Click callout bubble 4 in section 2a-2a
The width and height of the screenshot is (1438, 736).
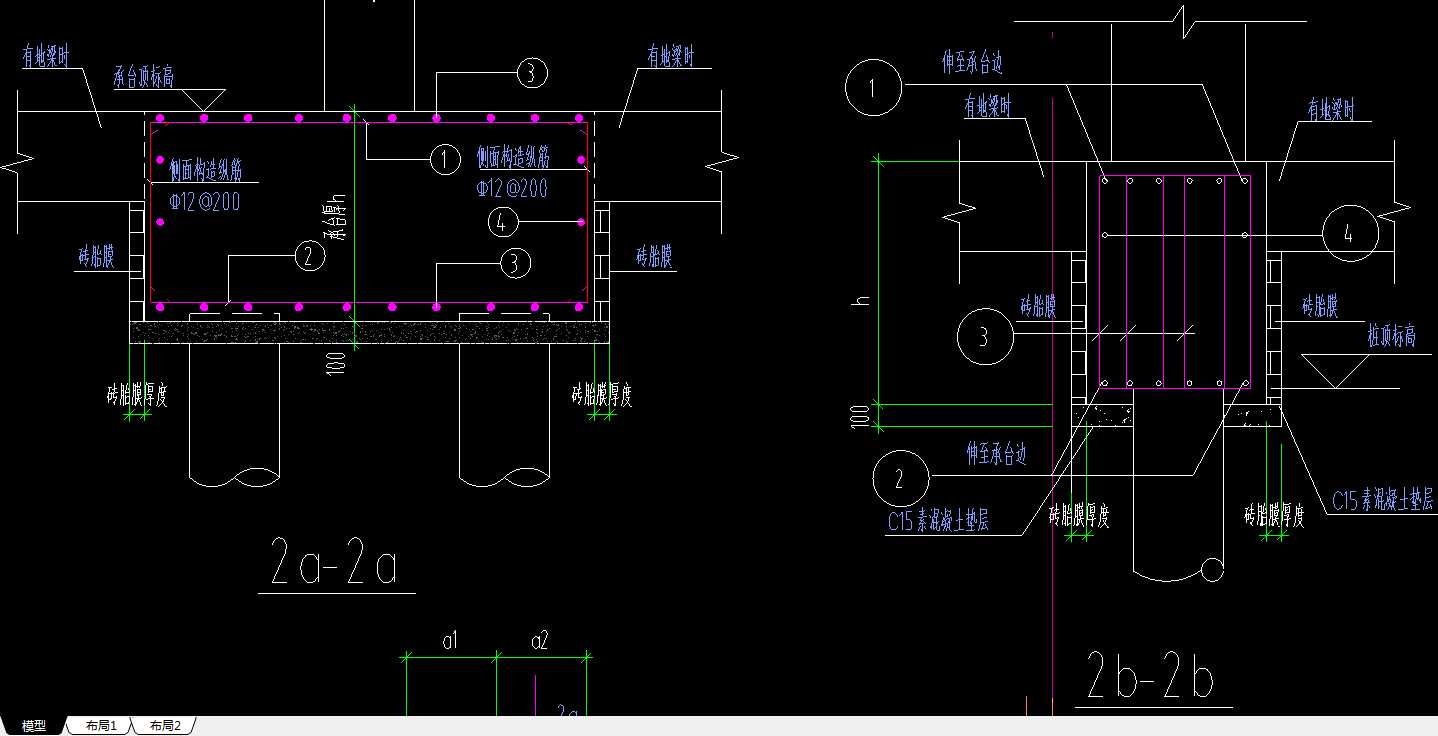click(503, 220)
